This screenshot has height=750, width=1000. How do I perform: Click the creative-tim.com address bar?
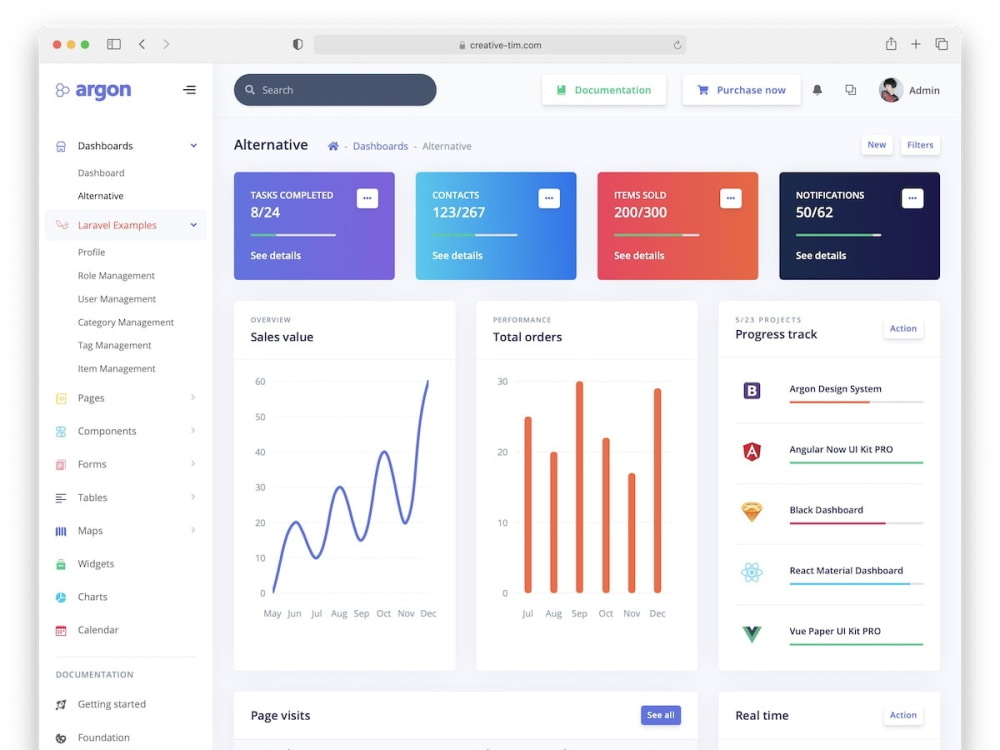[499, 45]
